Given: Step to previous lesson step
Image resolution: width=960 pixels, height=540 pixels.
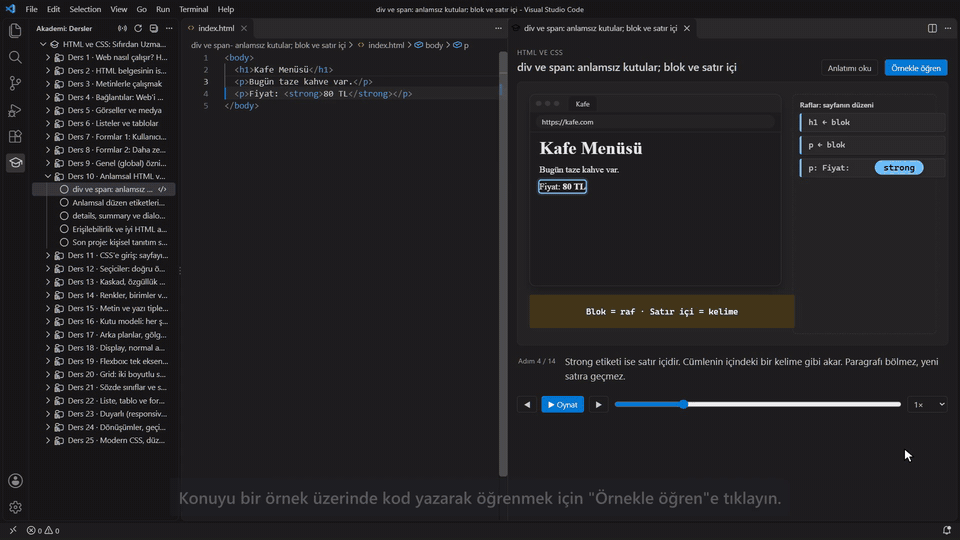Looking at the screenshot, I should click(527, 405).
